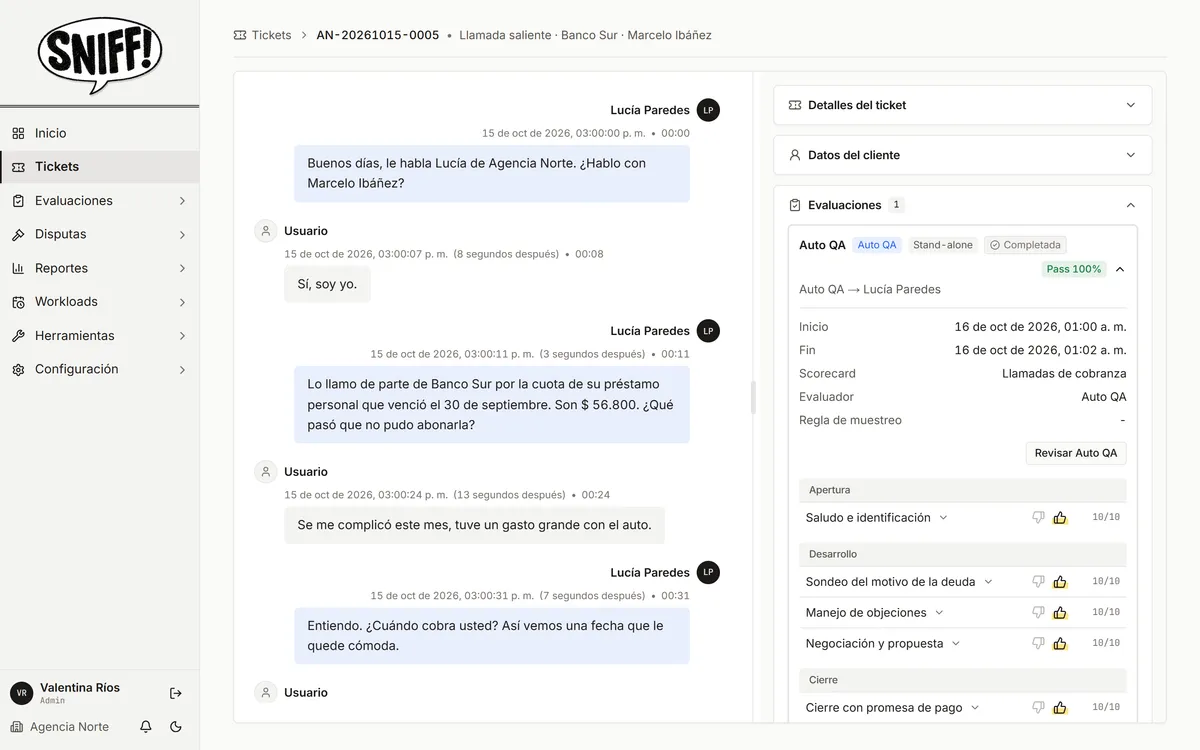Click the Disputas gavel icon

click(x=18, y=234)
